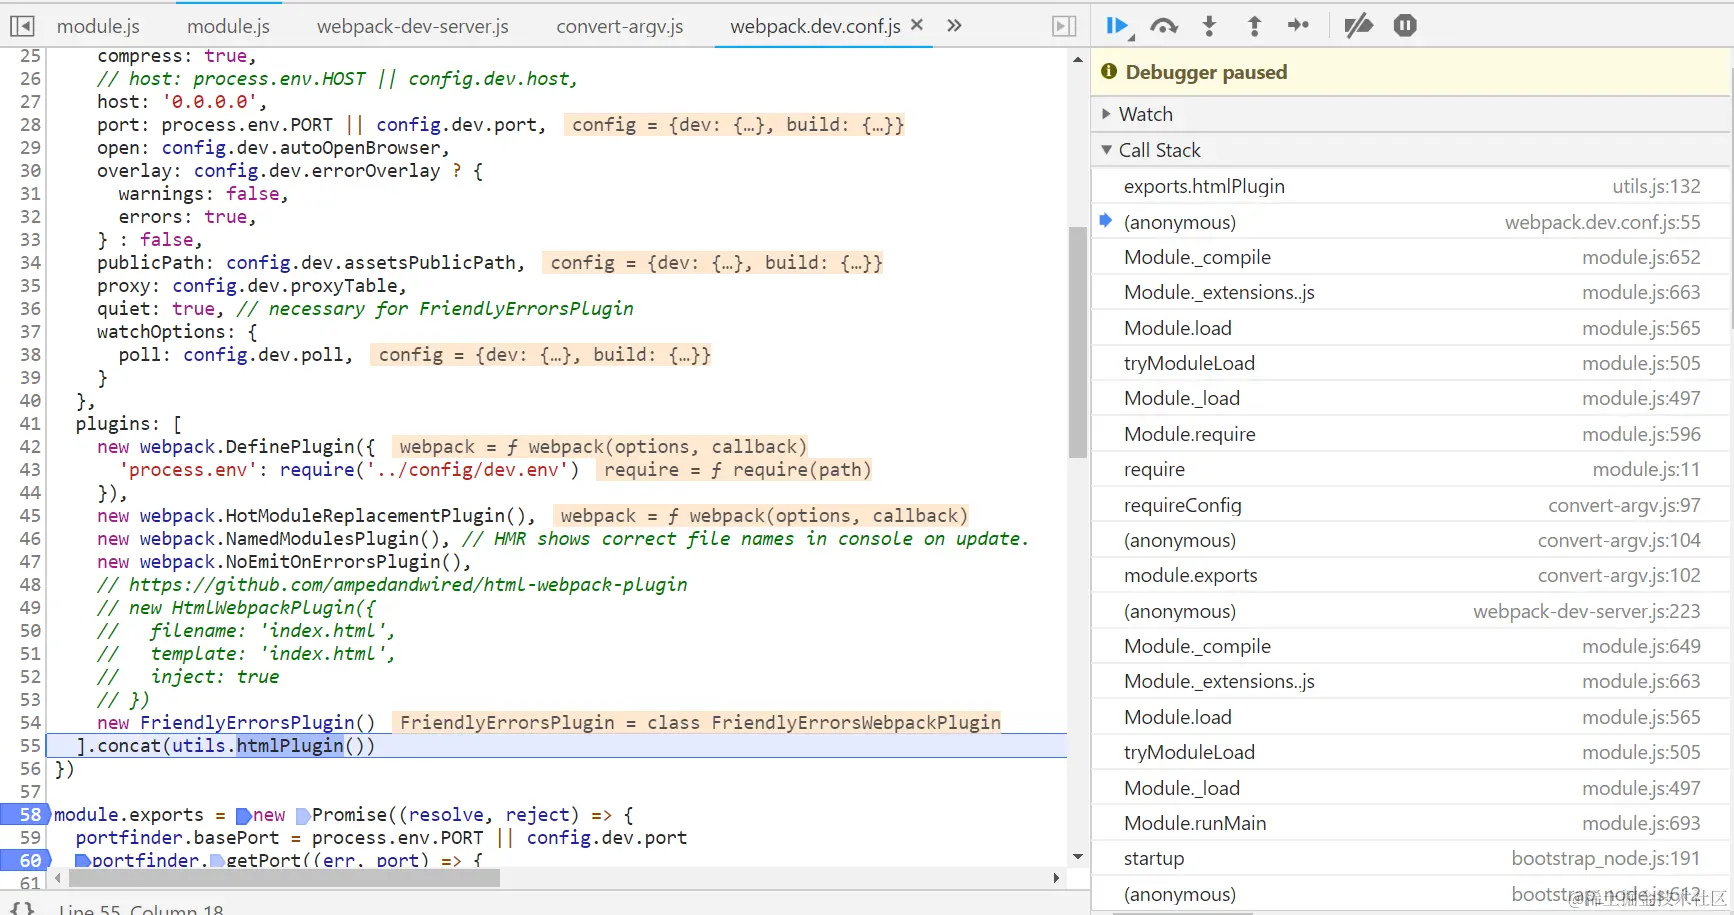
Task: Click the 'Debugger paused' status banner
Action: point(1412,72)
